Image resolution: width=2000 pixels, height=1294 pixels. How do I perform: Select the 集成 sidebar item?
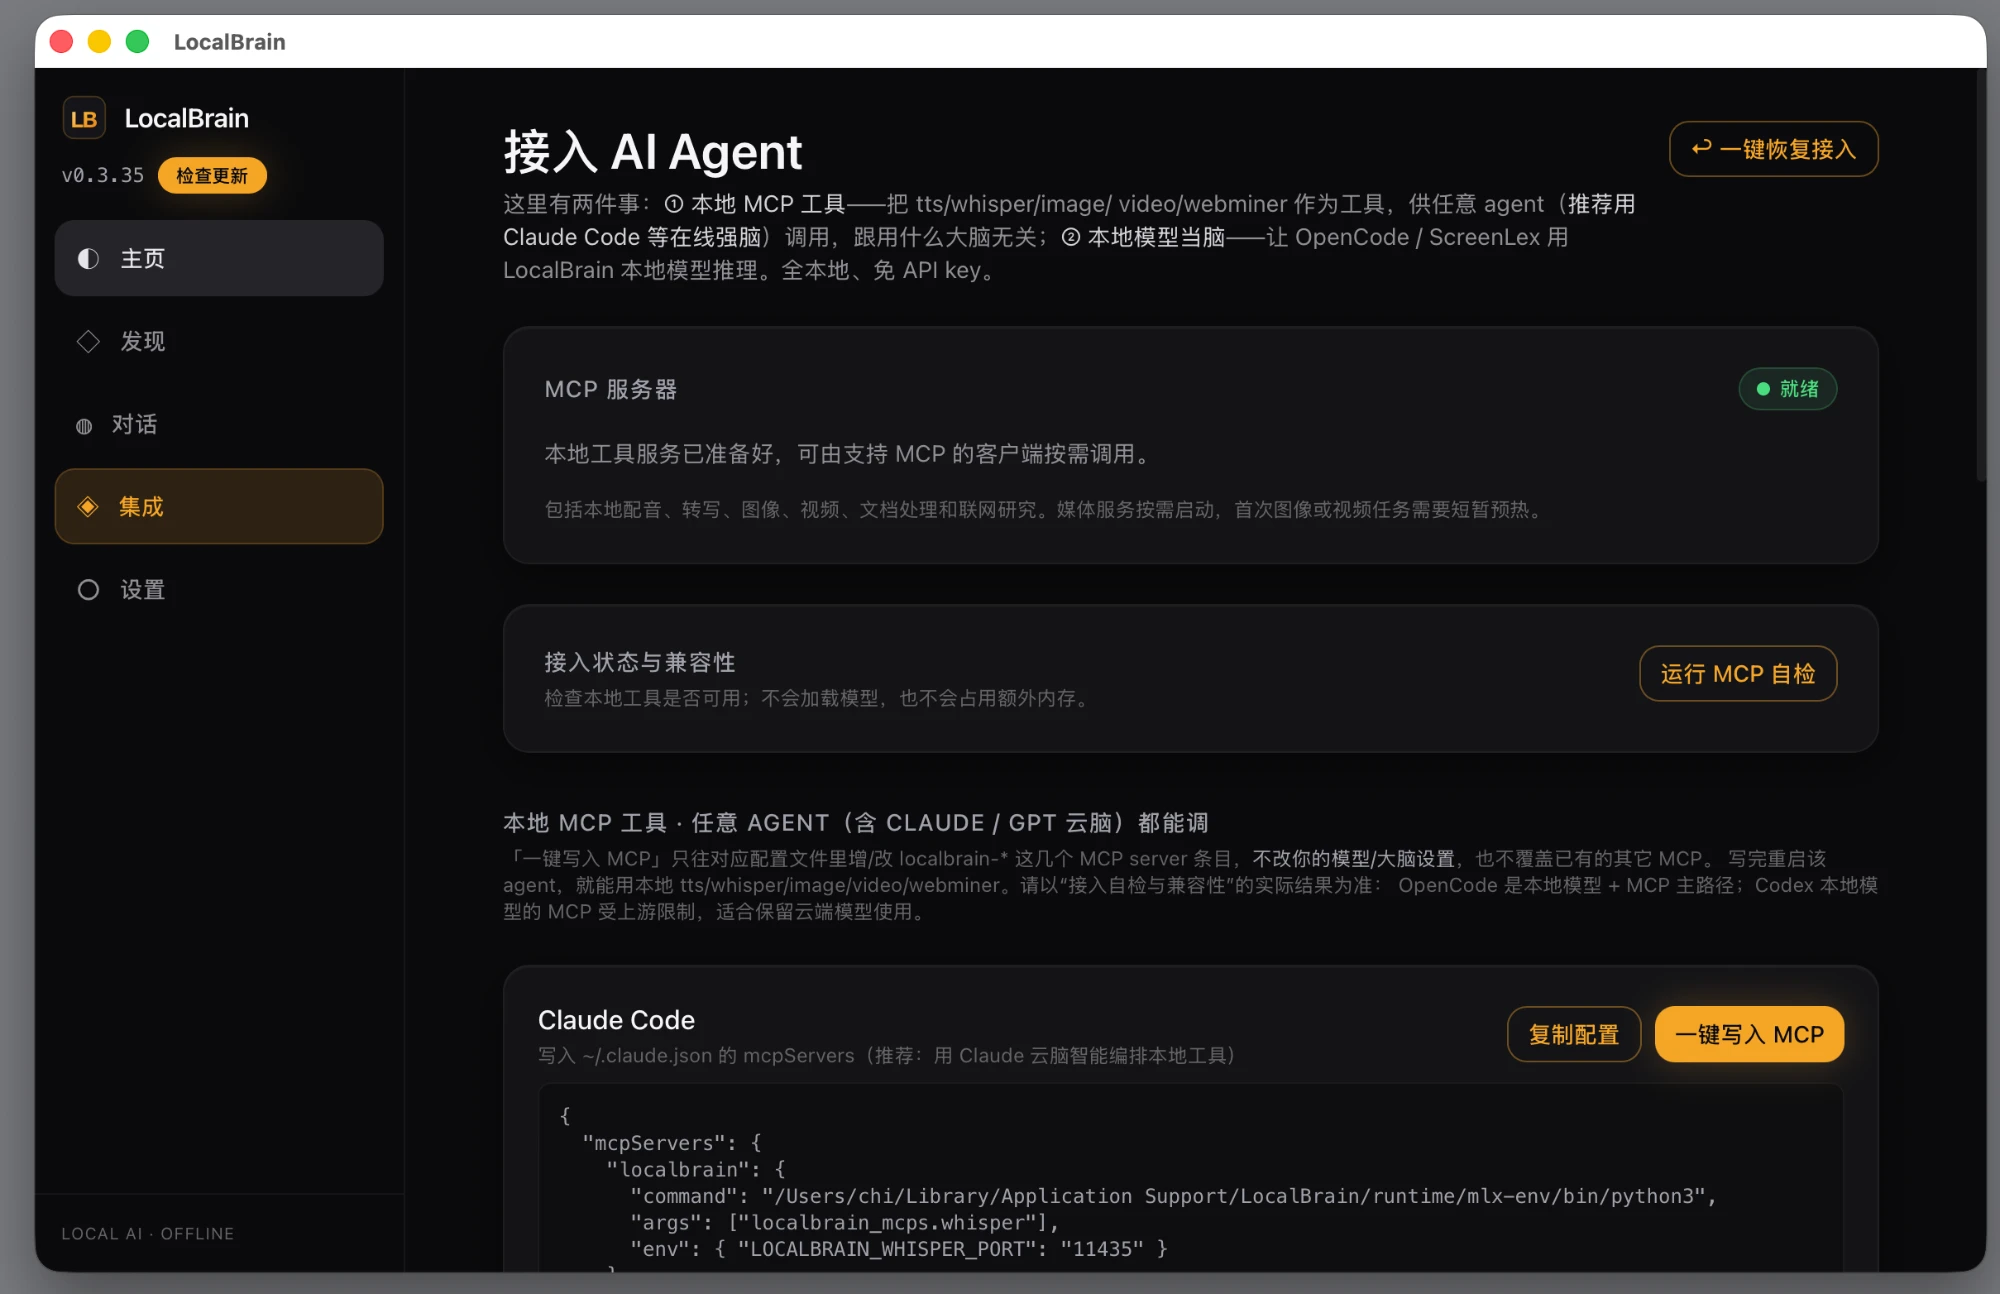pos(219,507)
